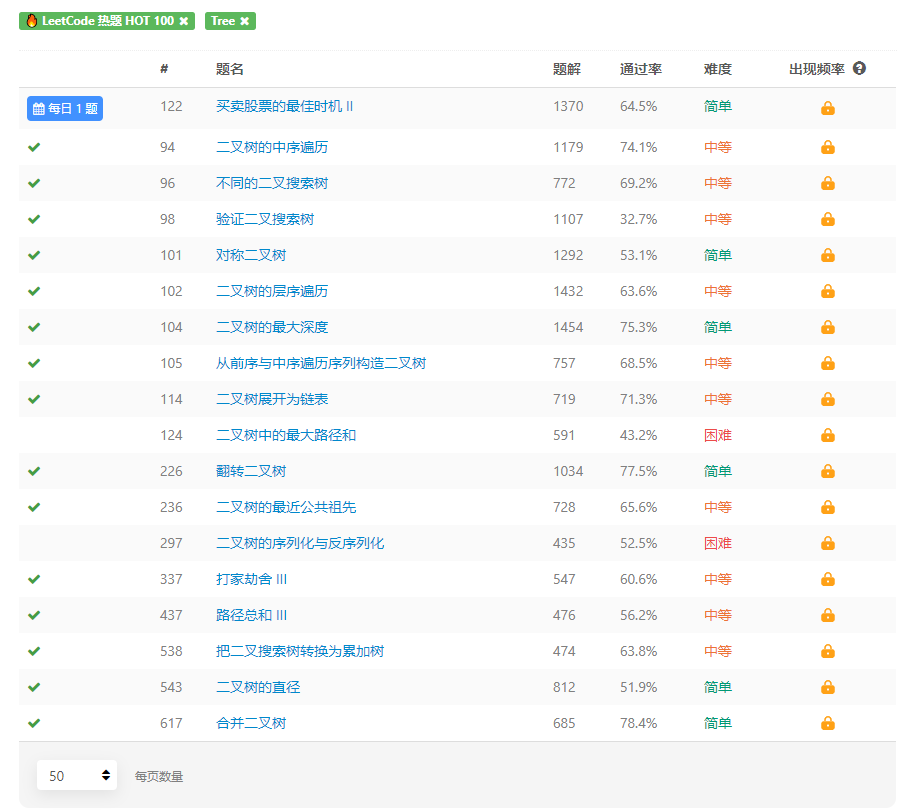The height and width of the screenshot is (810, 907).
Task: Sort by the 题名 column header
Action: (x=230, y=69)
